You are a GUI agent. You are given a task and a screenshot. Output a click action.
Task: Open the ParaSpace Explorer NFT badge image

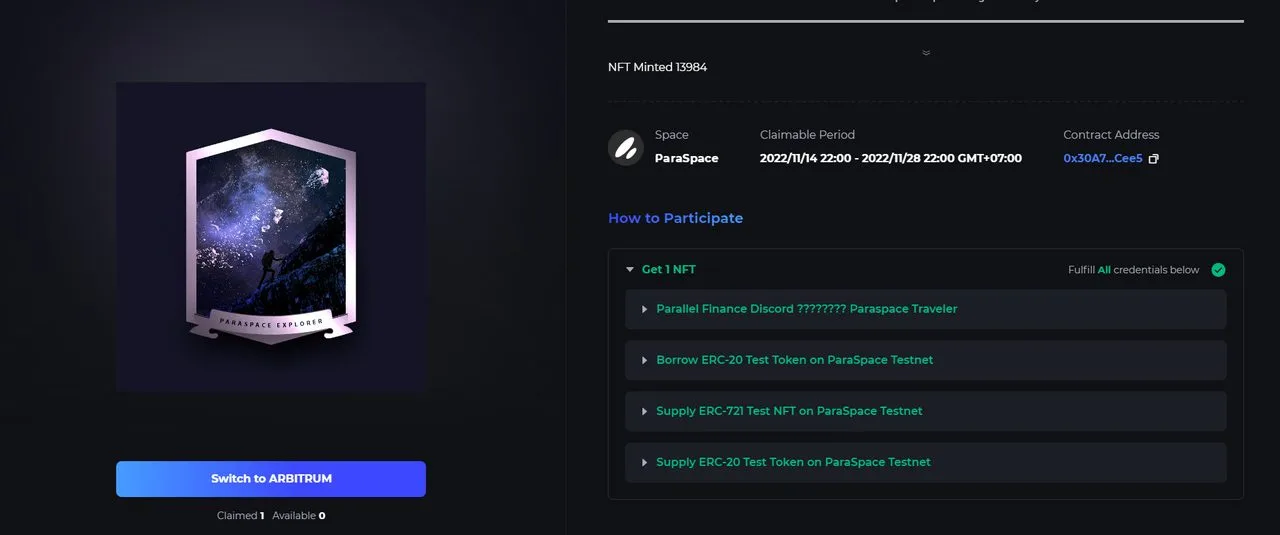tap(271, 237)
